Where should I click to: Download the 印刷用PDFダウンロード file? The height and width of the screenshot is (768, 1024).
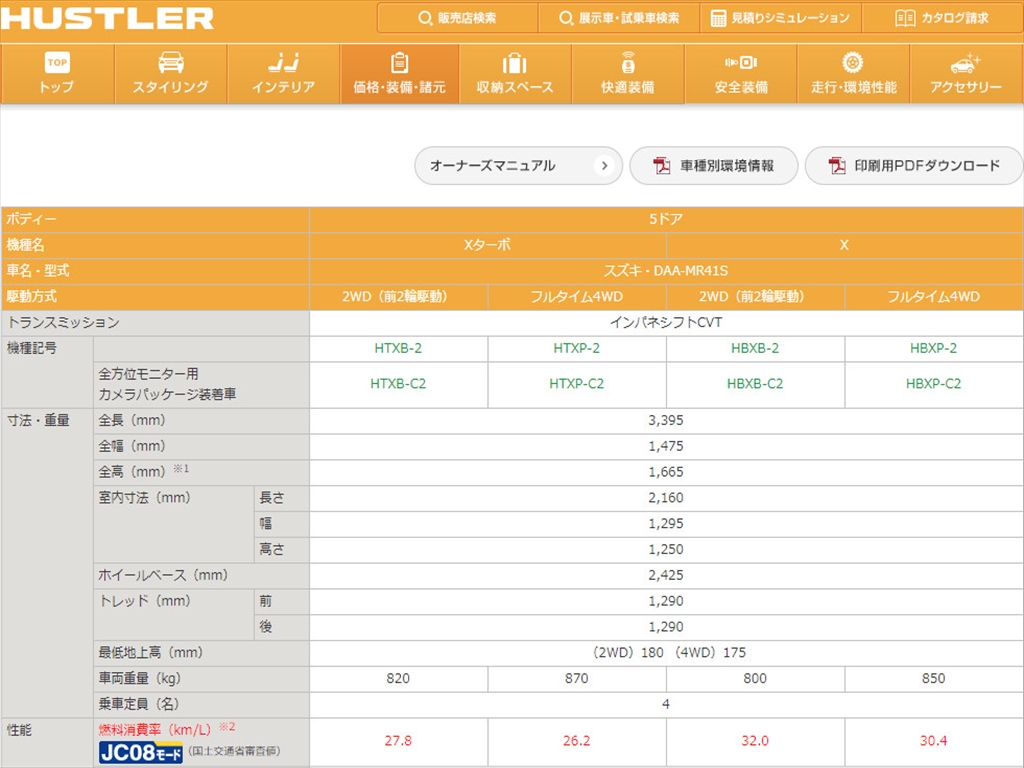(x=914, y=166)
